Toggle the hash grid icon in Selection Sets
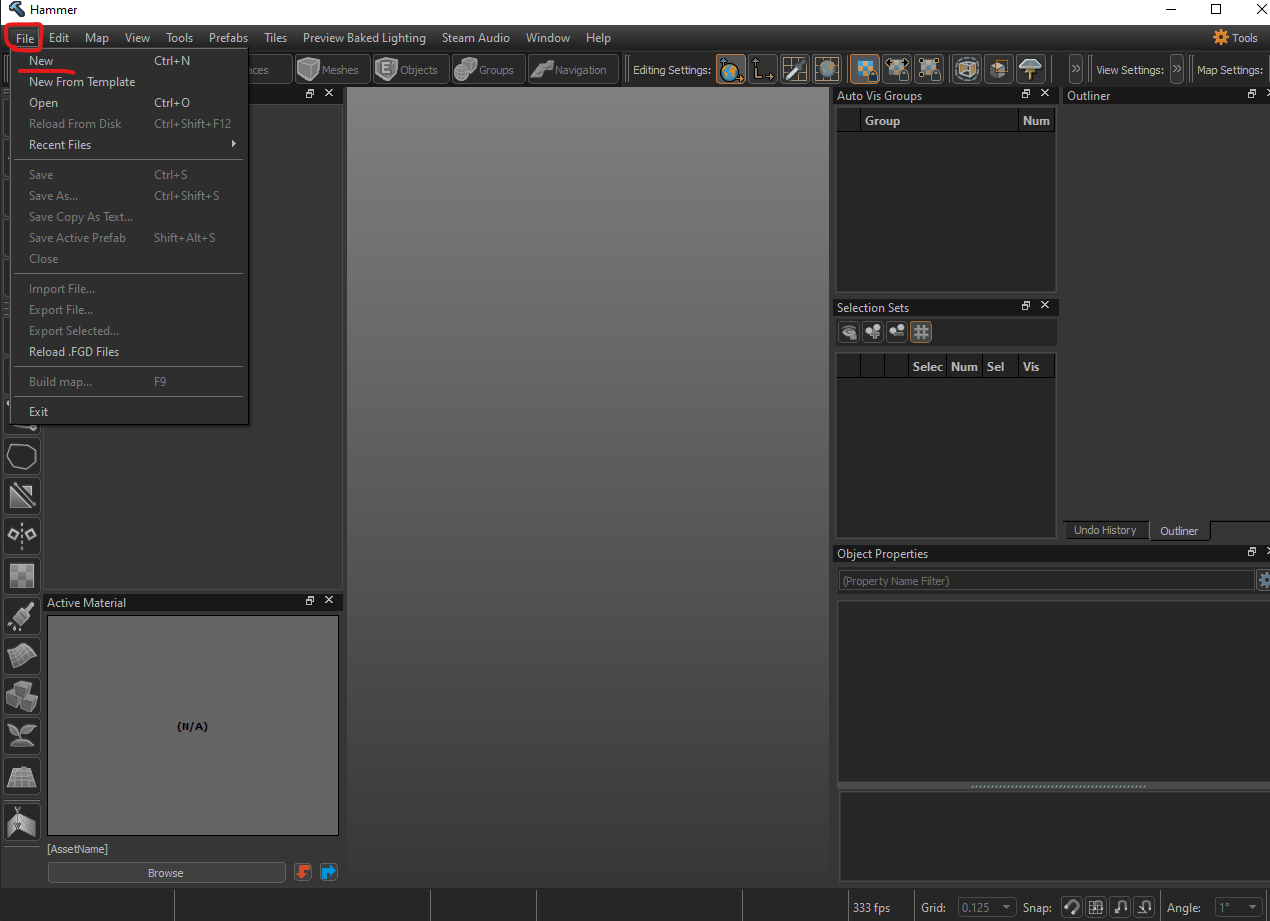This screenshot has width=1270, height=921. pyautogui.click(x=921, y=331)
